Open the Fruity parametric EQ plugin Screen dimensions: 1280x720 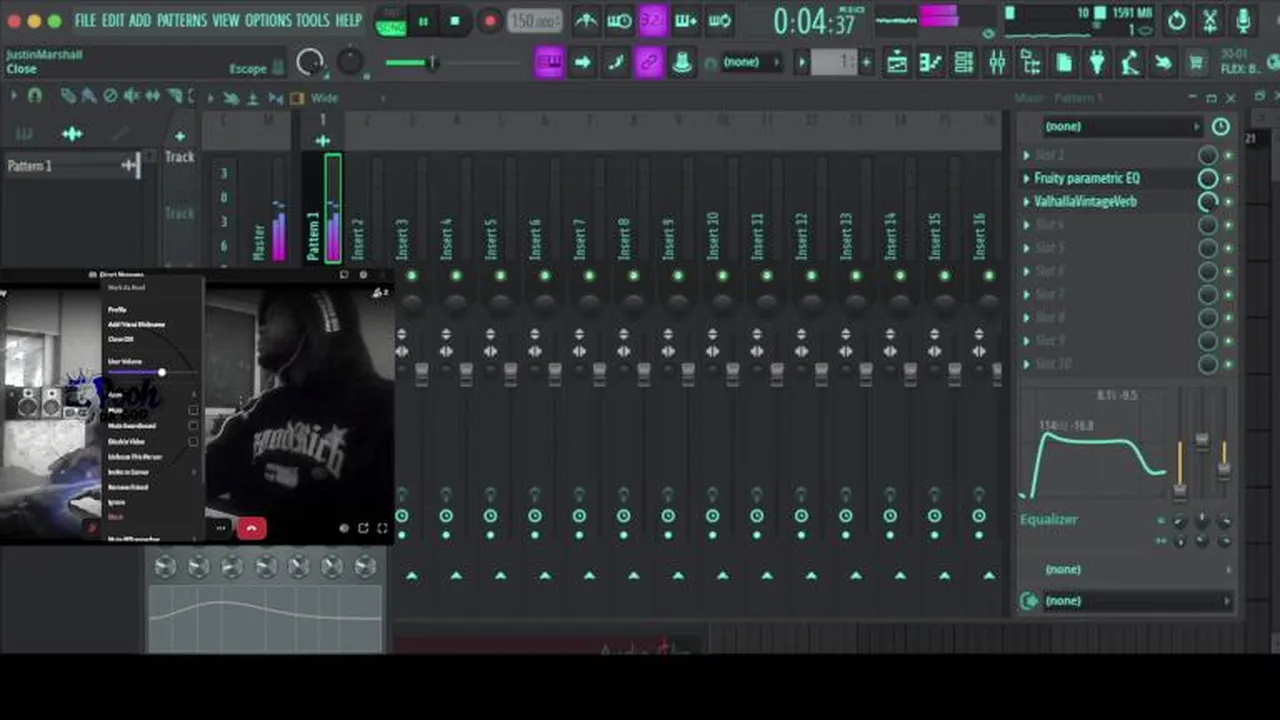point(1087,178)
